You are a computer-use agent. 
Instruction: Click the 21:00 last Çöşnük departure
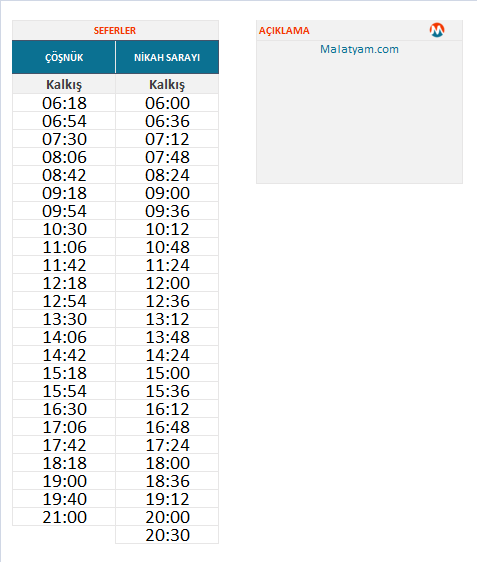(64, 517)
